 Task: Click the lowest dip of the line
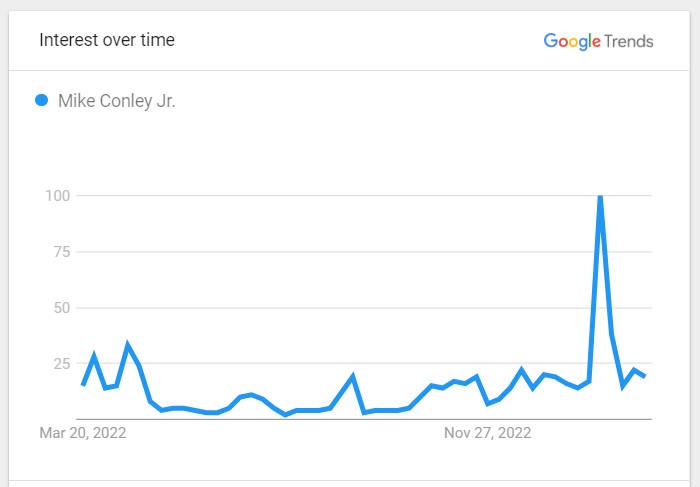[286, 415]
